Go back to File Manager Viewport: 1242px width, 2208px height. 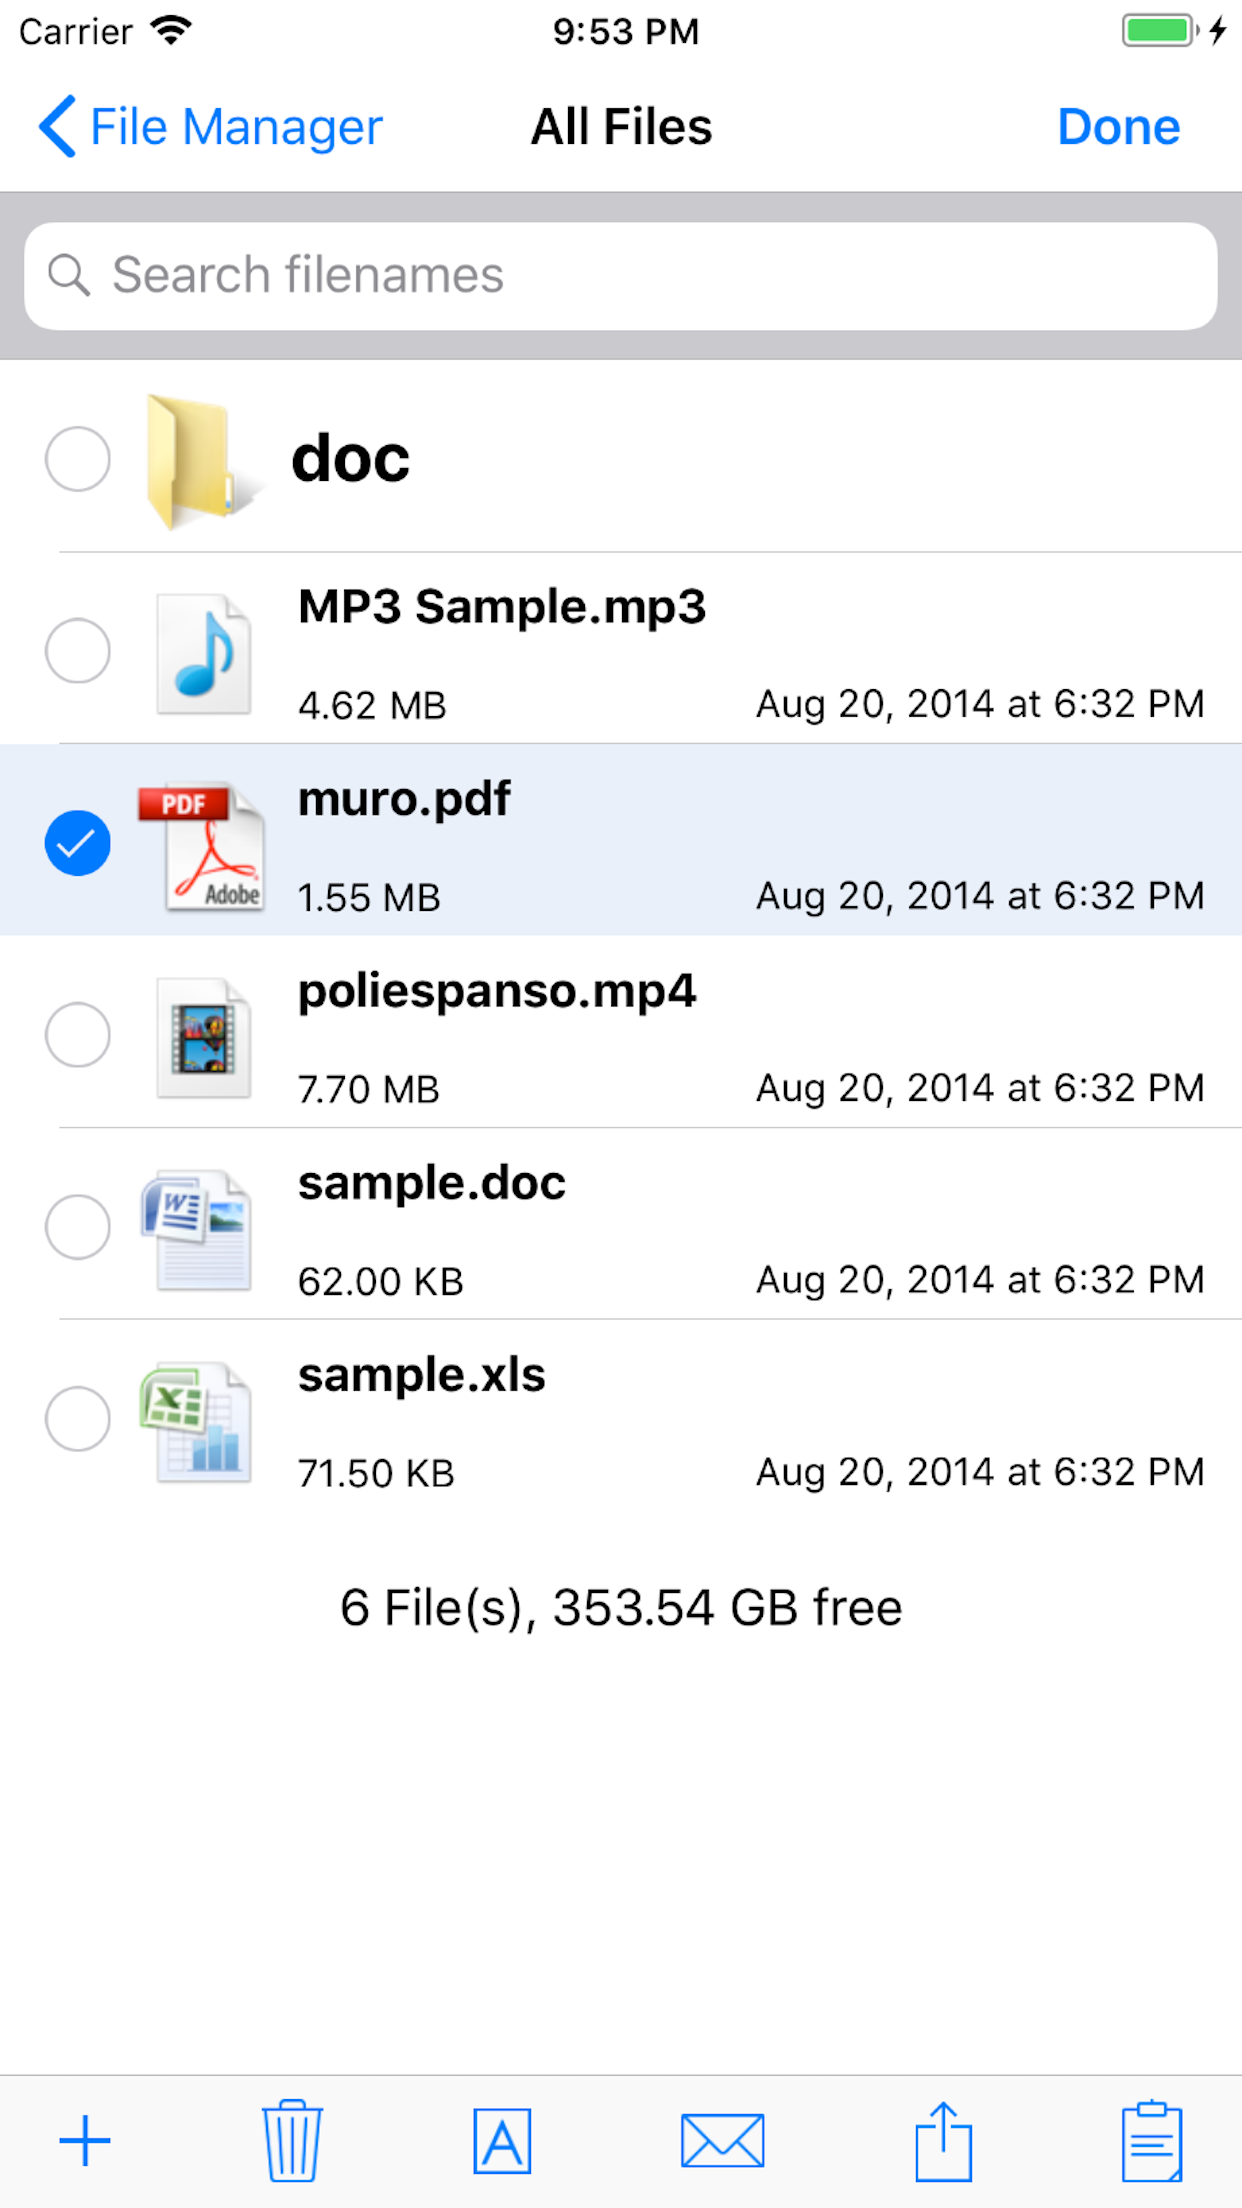pos(210,126)
